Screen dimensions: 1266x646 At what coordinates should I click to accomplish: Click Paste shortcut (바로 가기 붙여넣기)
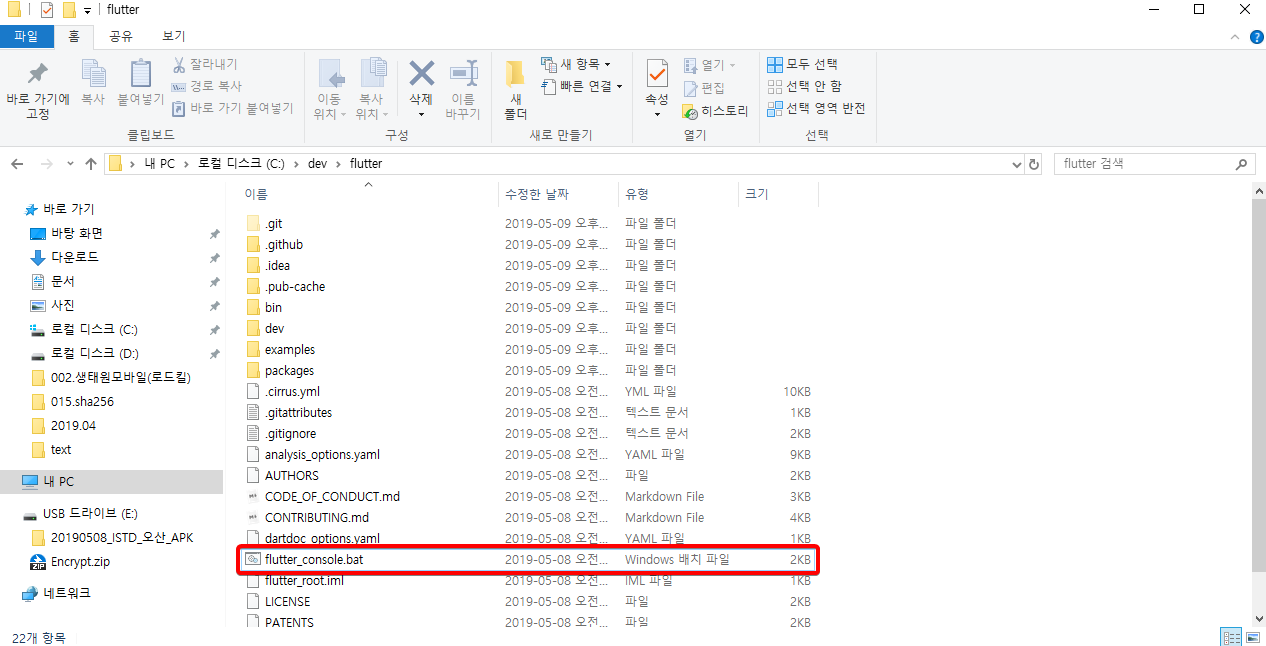click(x=232, y=108)
